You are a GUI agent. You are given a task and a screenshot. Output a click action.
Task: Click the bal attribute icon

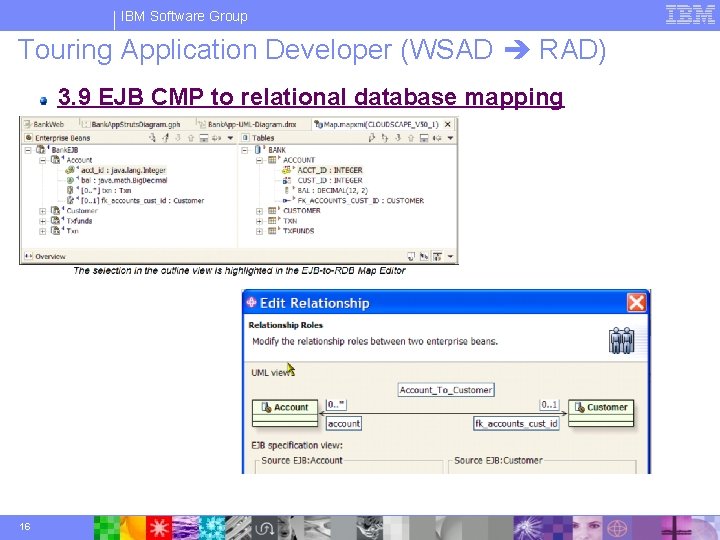70,180
